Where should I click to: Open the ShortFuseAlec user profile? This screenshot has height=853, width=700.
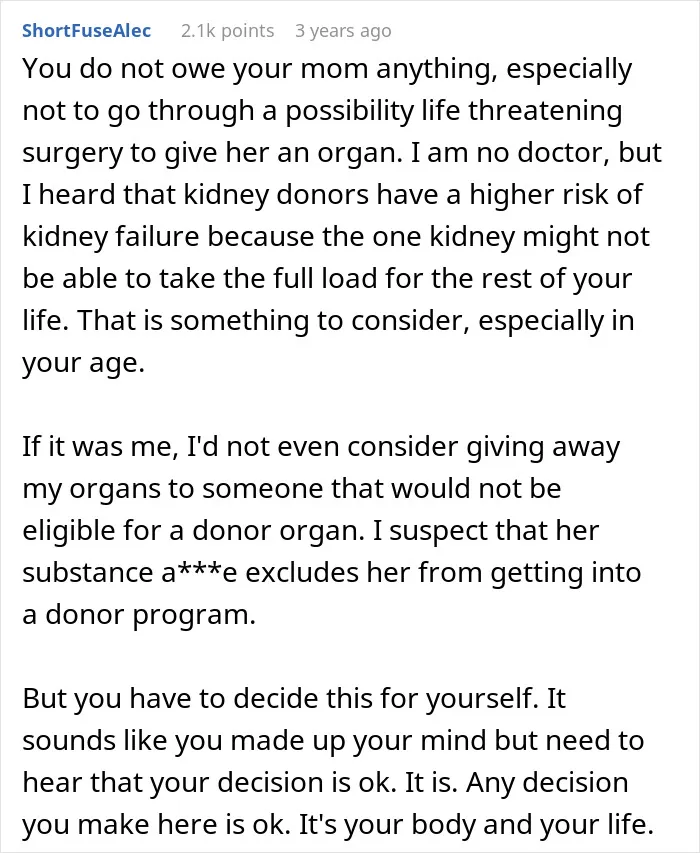[86, 31]
